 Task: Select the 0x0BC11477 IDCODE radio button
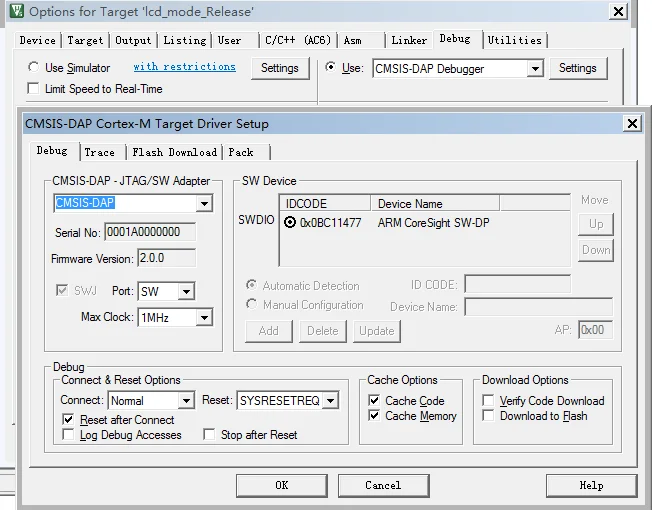click(290, 222)
